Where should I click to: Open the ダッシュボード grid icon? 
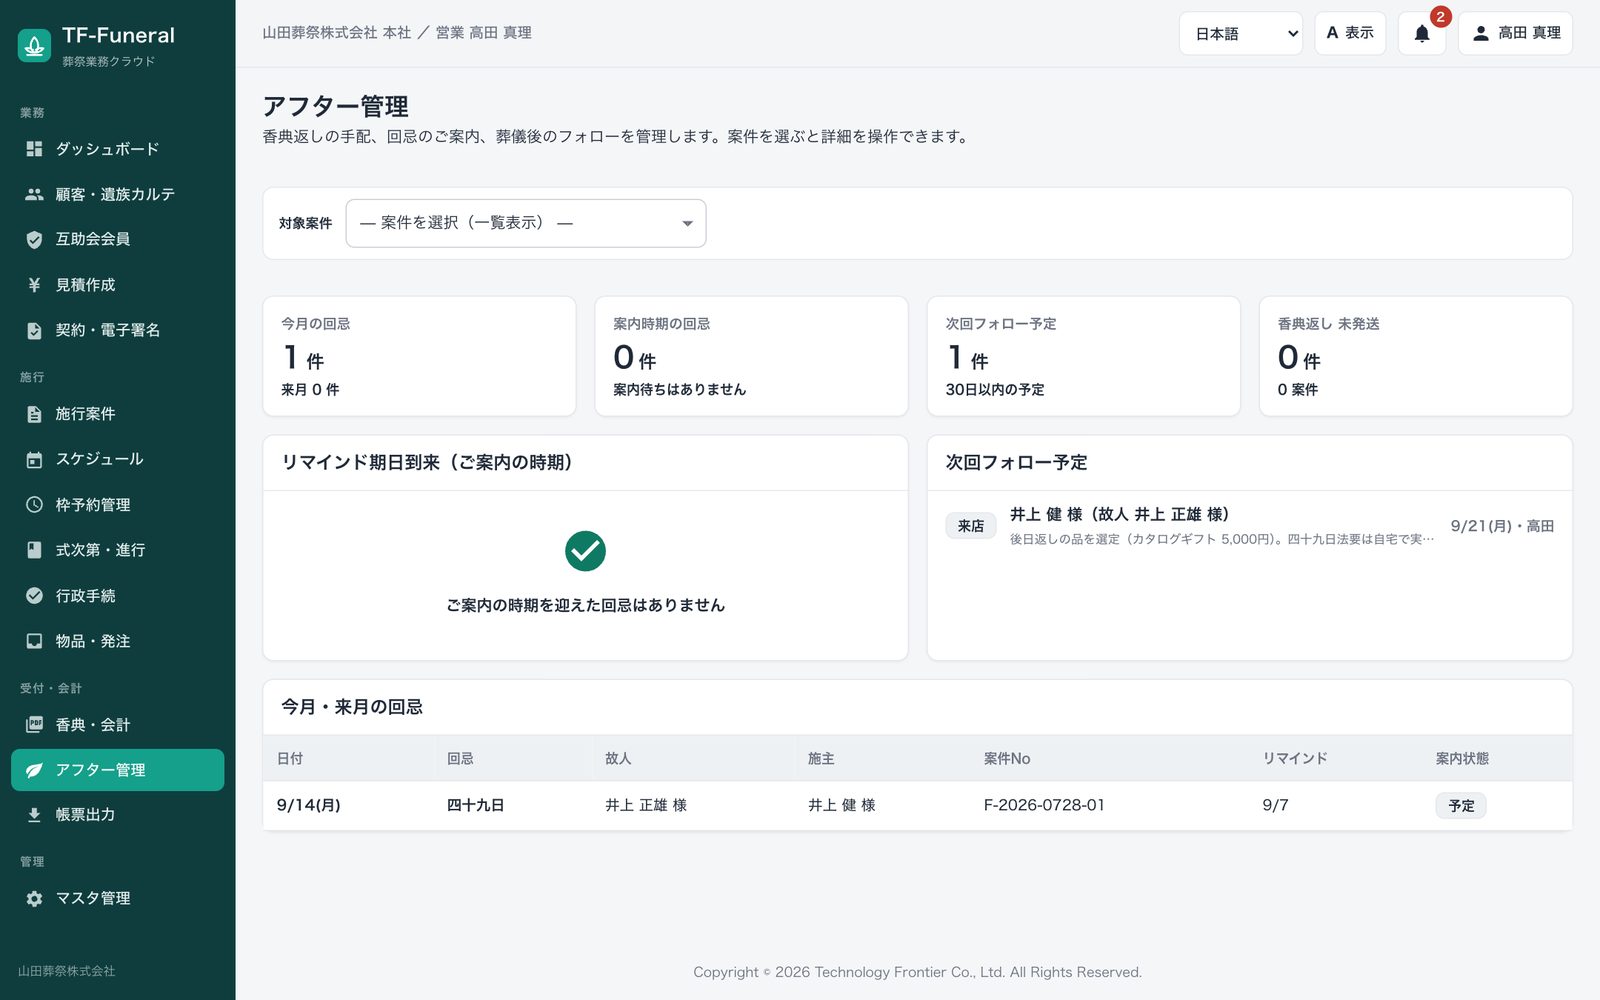point(34,149)
